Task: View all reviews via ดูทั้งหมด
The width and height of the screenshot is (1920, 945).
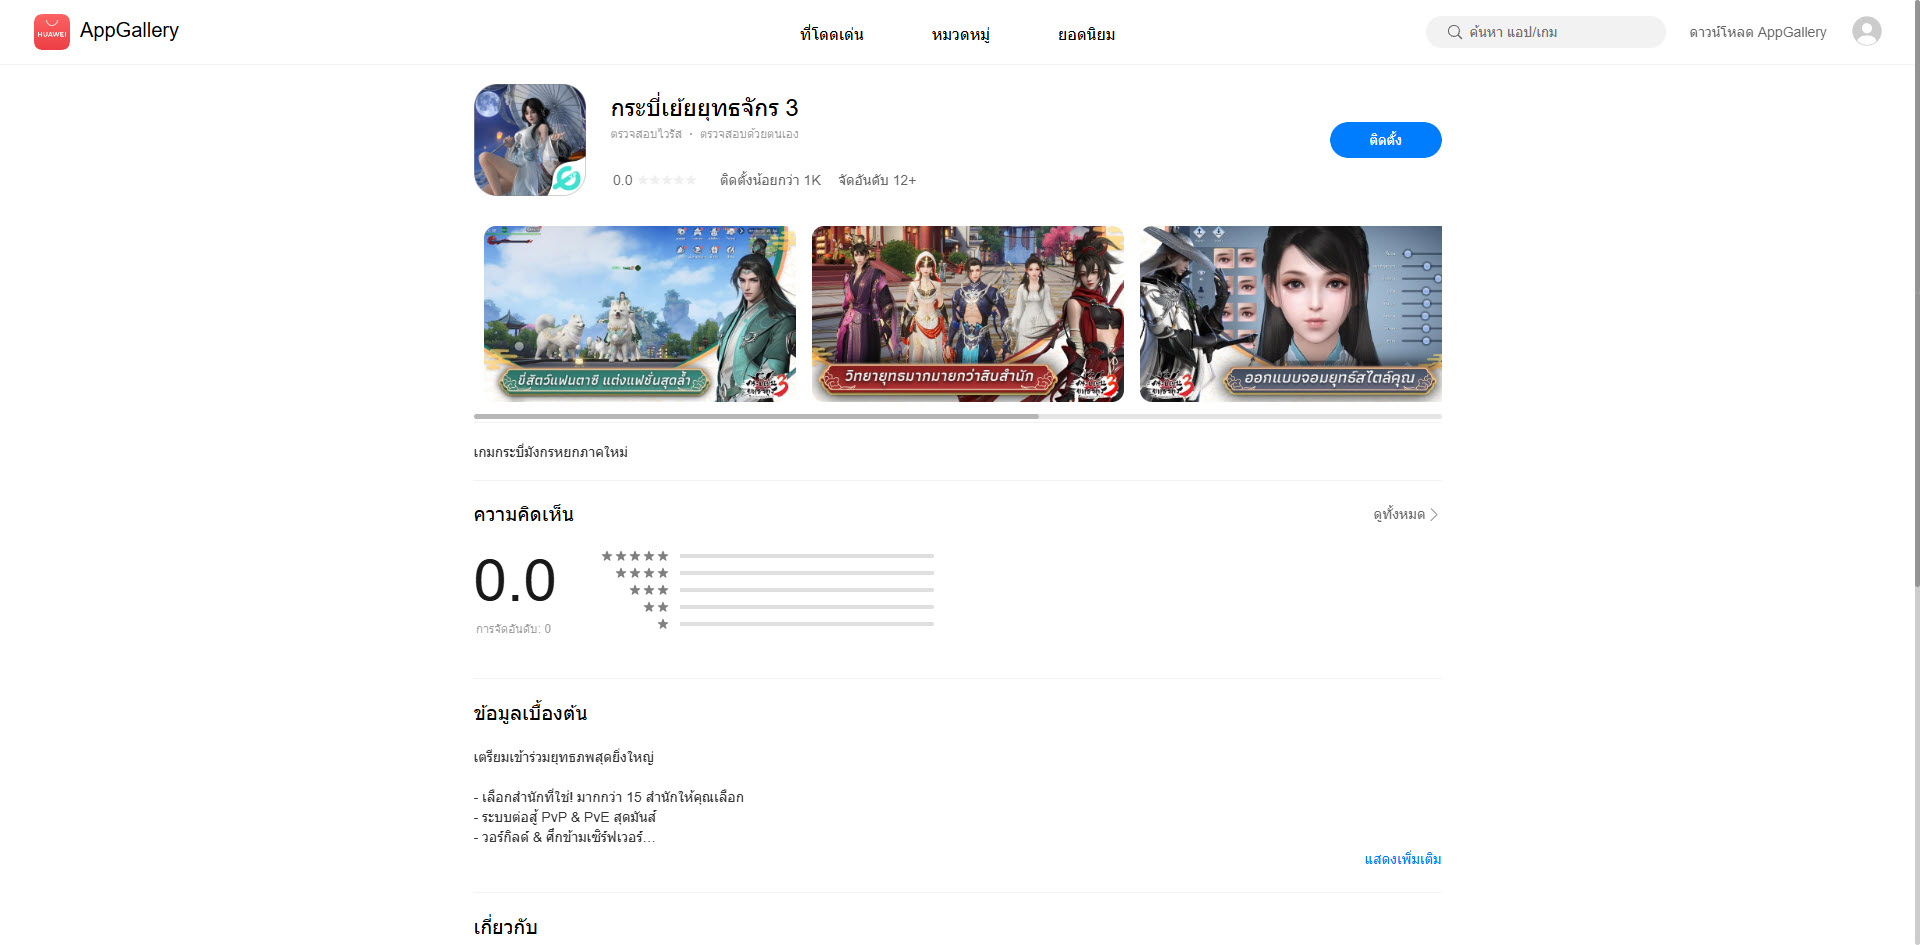Action: [x=1399, y=515]
